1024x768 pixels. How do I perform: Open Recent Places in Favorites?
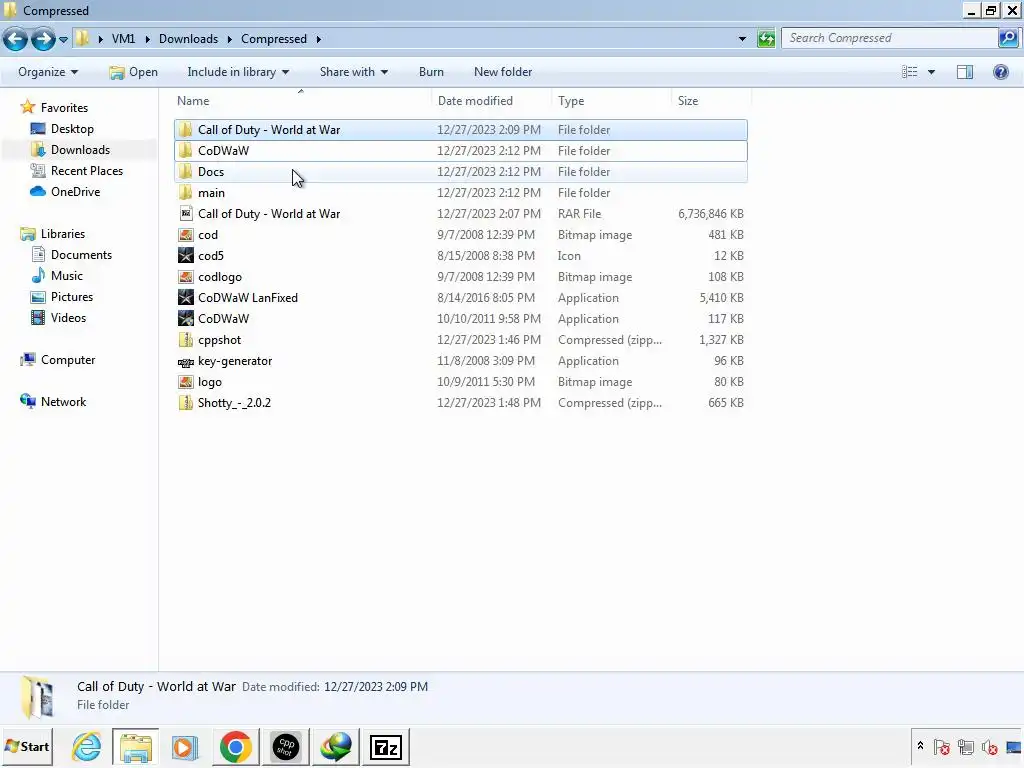pos(87,170)
